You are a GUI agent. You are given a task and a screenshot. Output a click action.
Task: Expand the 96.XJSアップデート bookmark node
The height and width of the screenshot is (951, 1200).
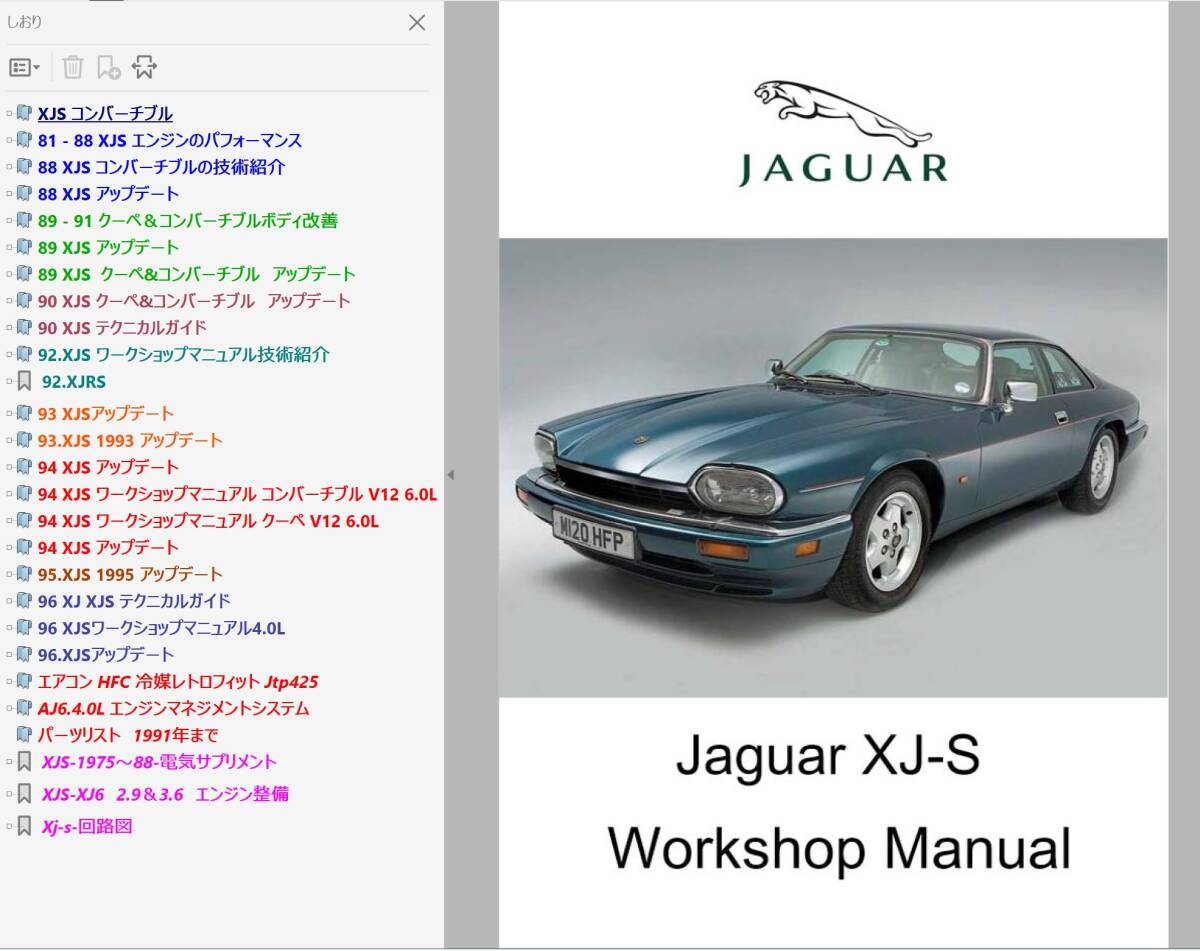coord(9,655)
